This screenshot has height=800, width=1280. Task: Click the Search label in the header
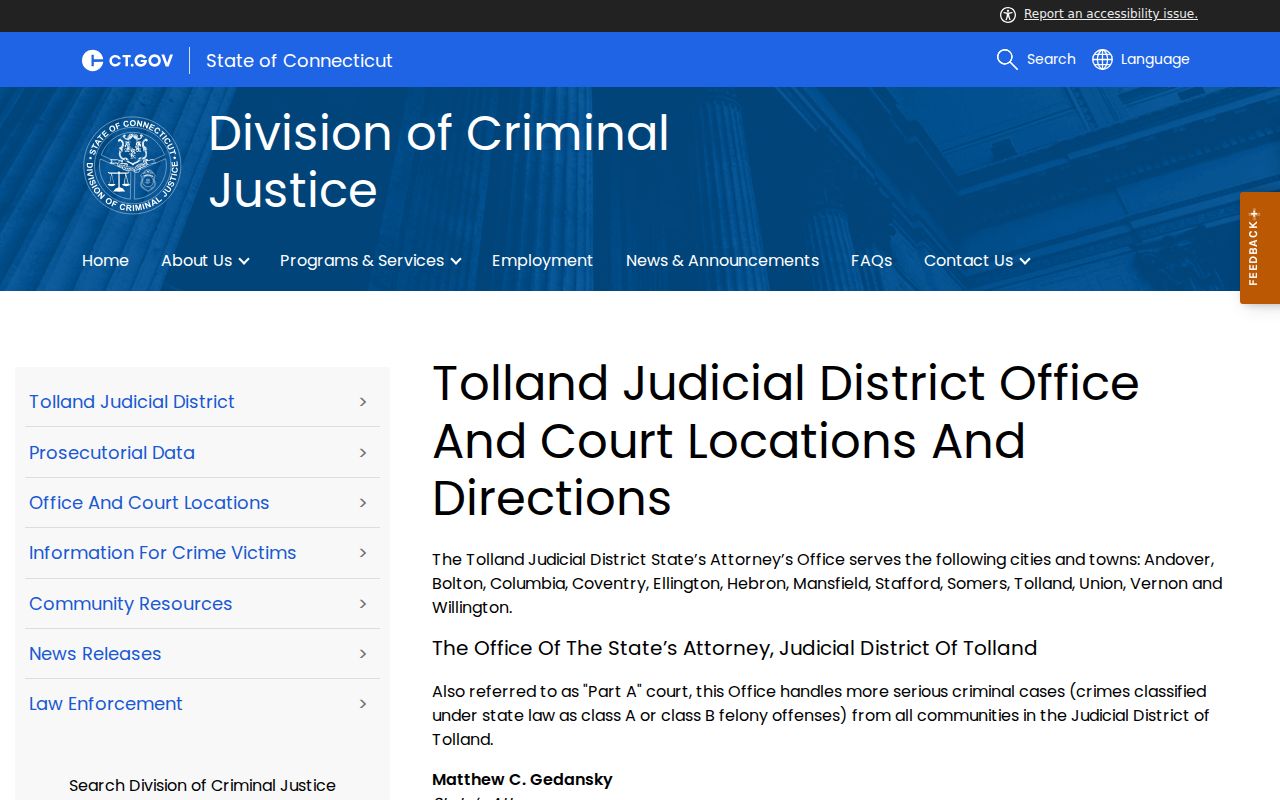[x=1051, y=59]
